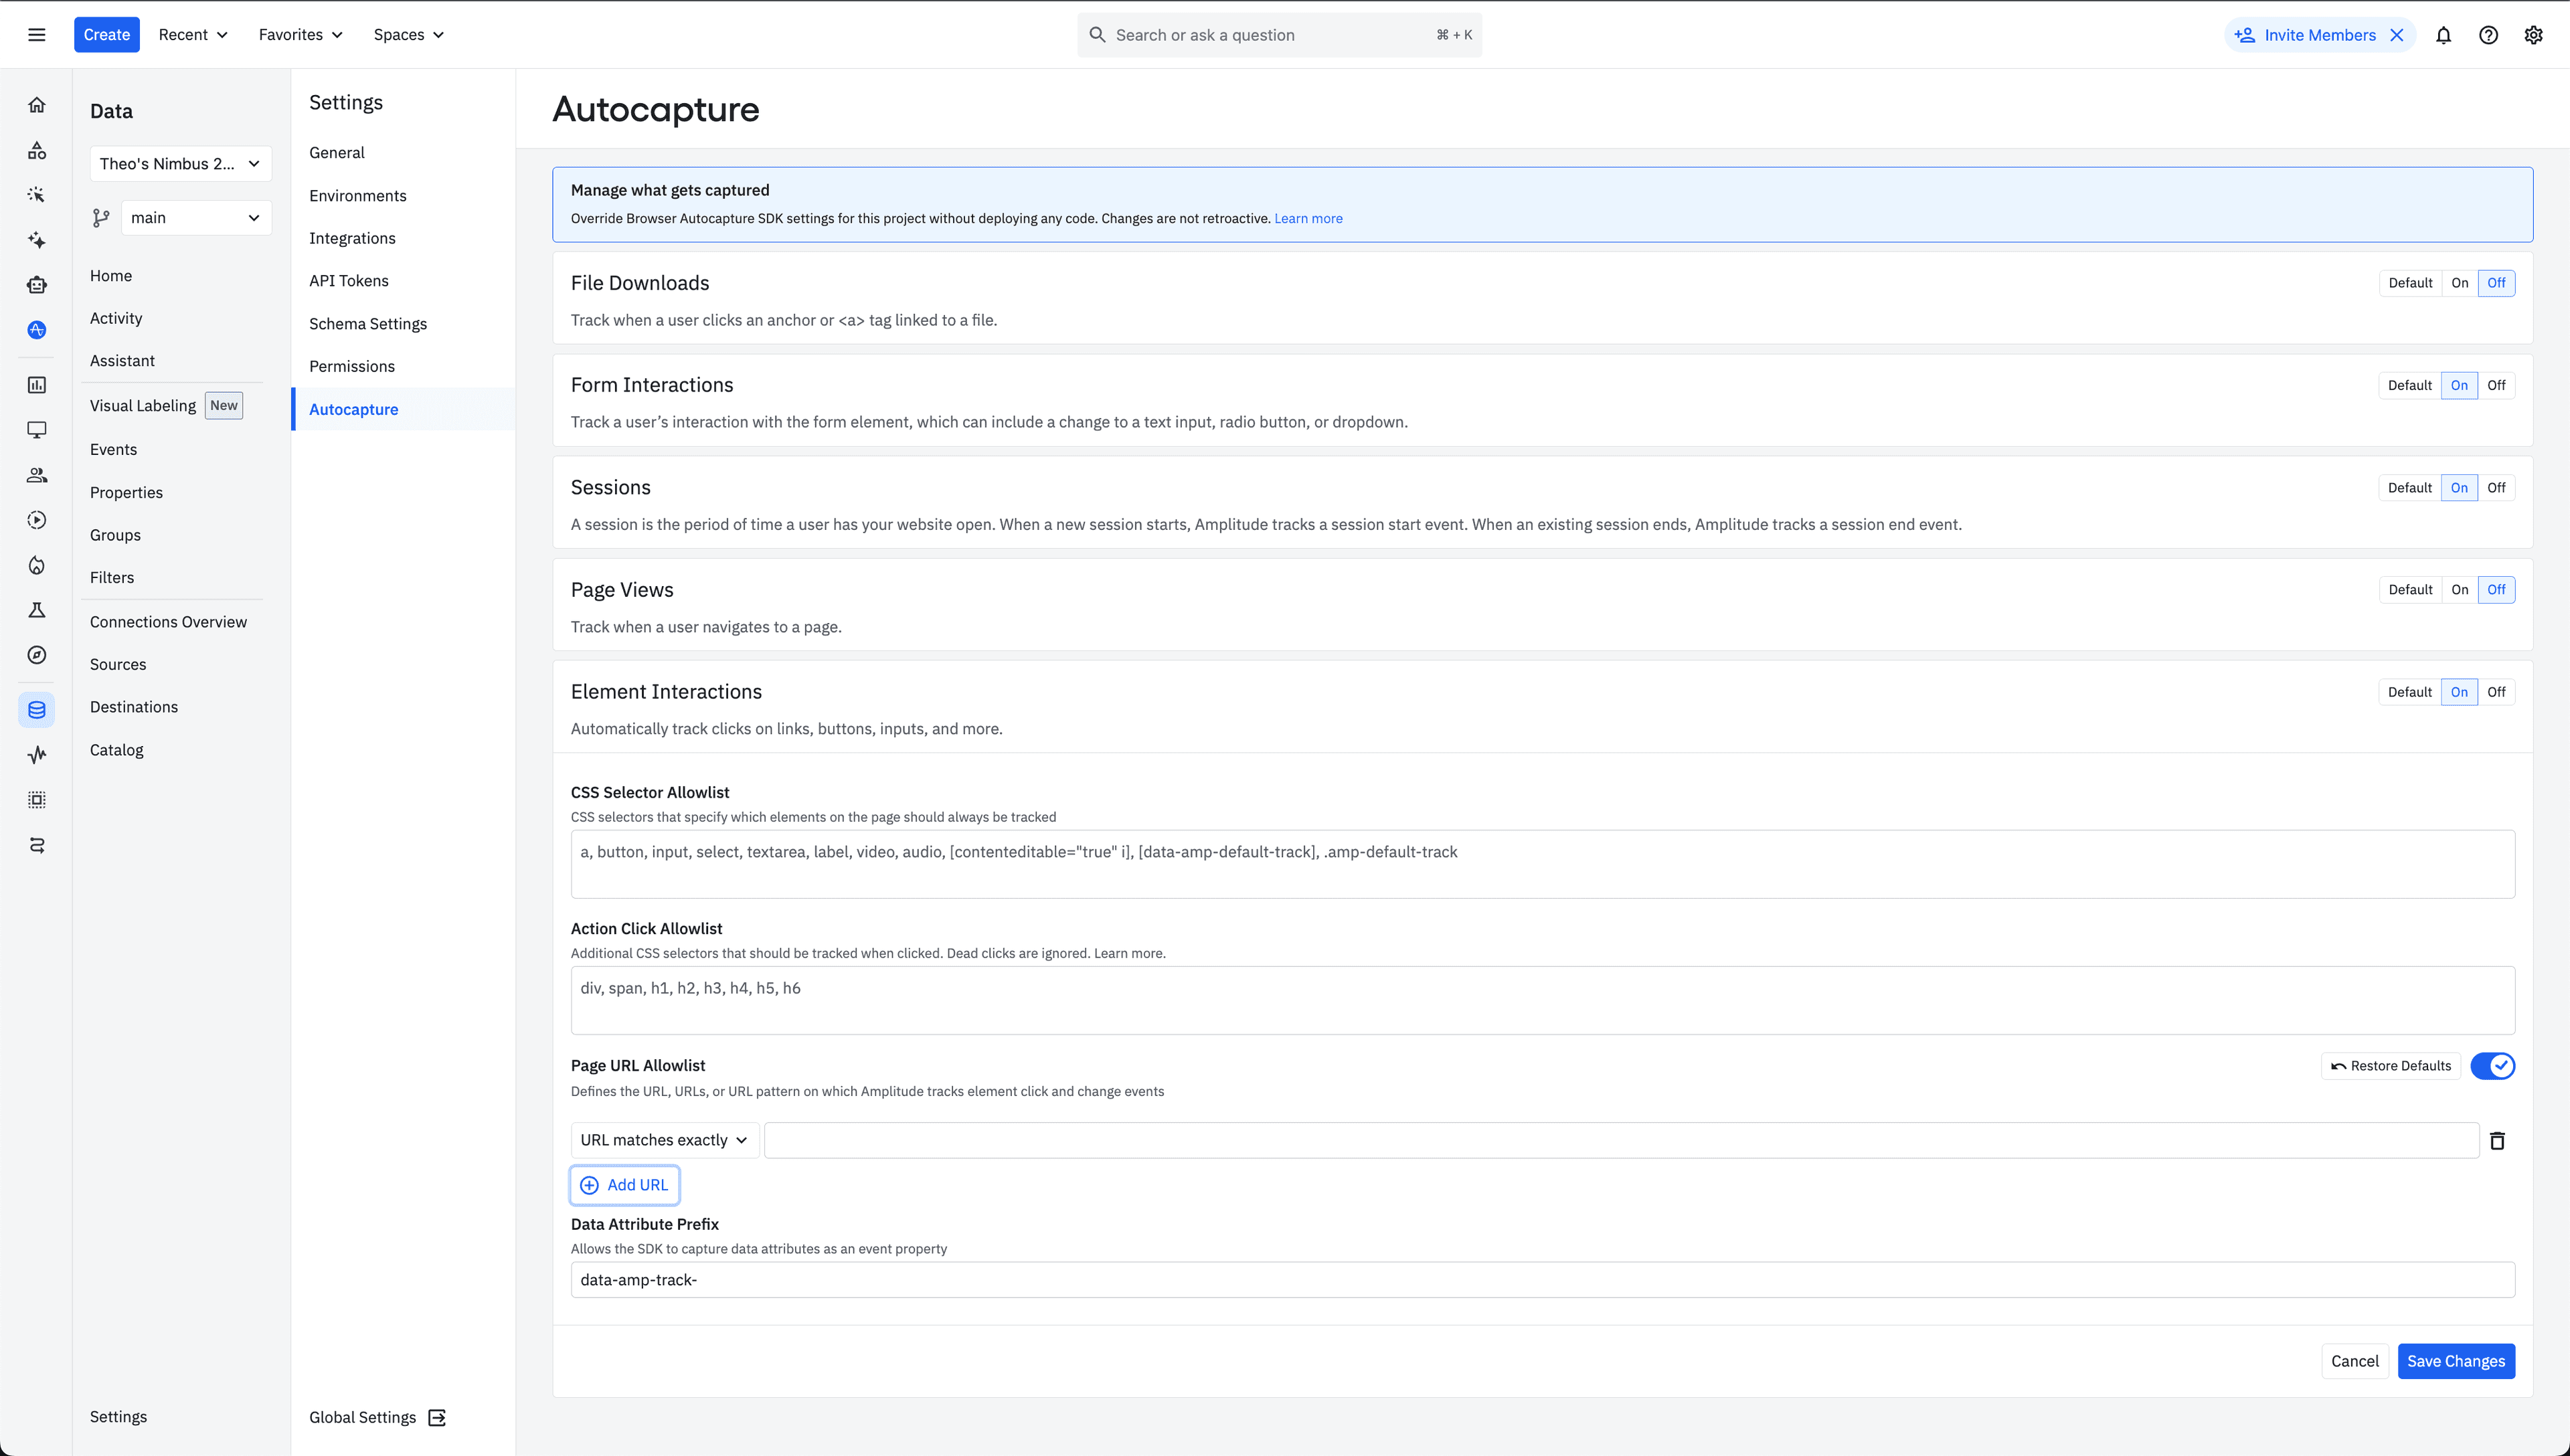Click the notifications bell icon
The height and width of the screenshot is (1456, 2570).
pyautogui.click(x=2443, y=35)
